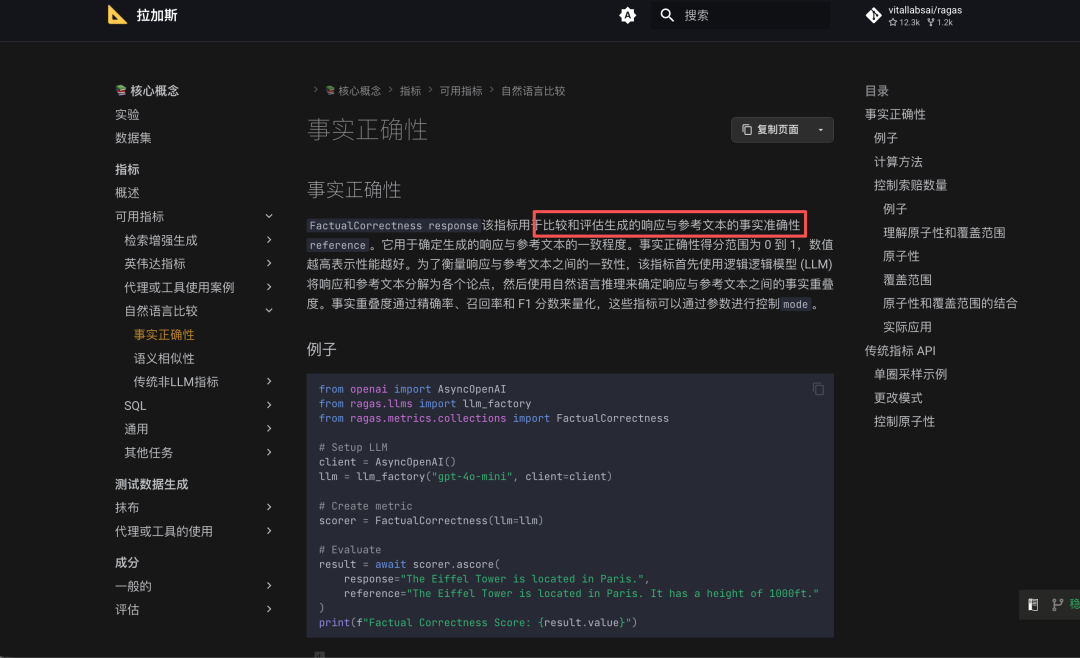
Task: Select 实验 in the left navigation
Action: pos(127,115)
